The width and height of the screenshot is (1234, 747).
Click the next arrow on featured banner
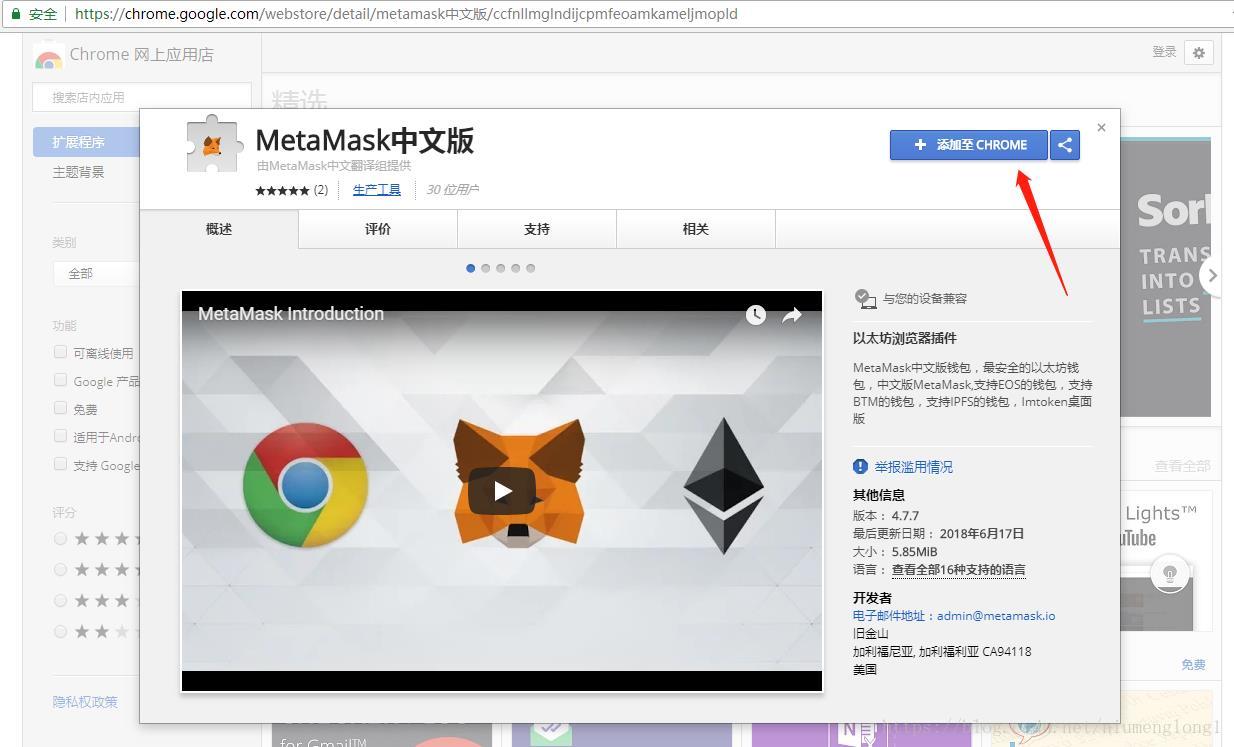pos(1212,276)
